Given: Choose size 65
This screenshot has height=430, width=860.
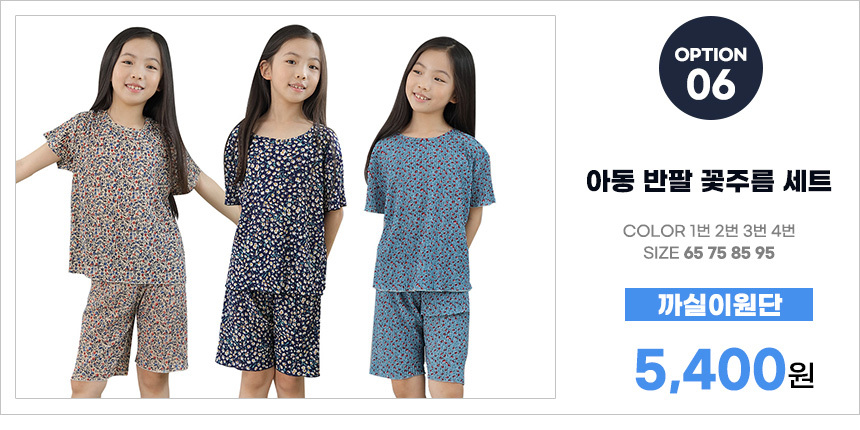Looking at the screenshot, I should (694, 253).
